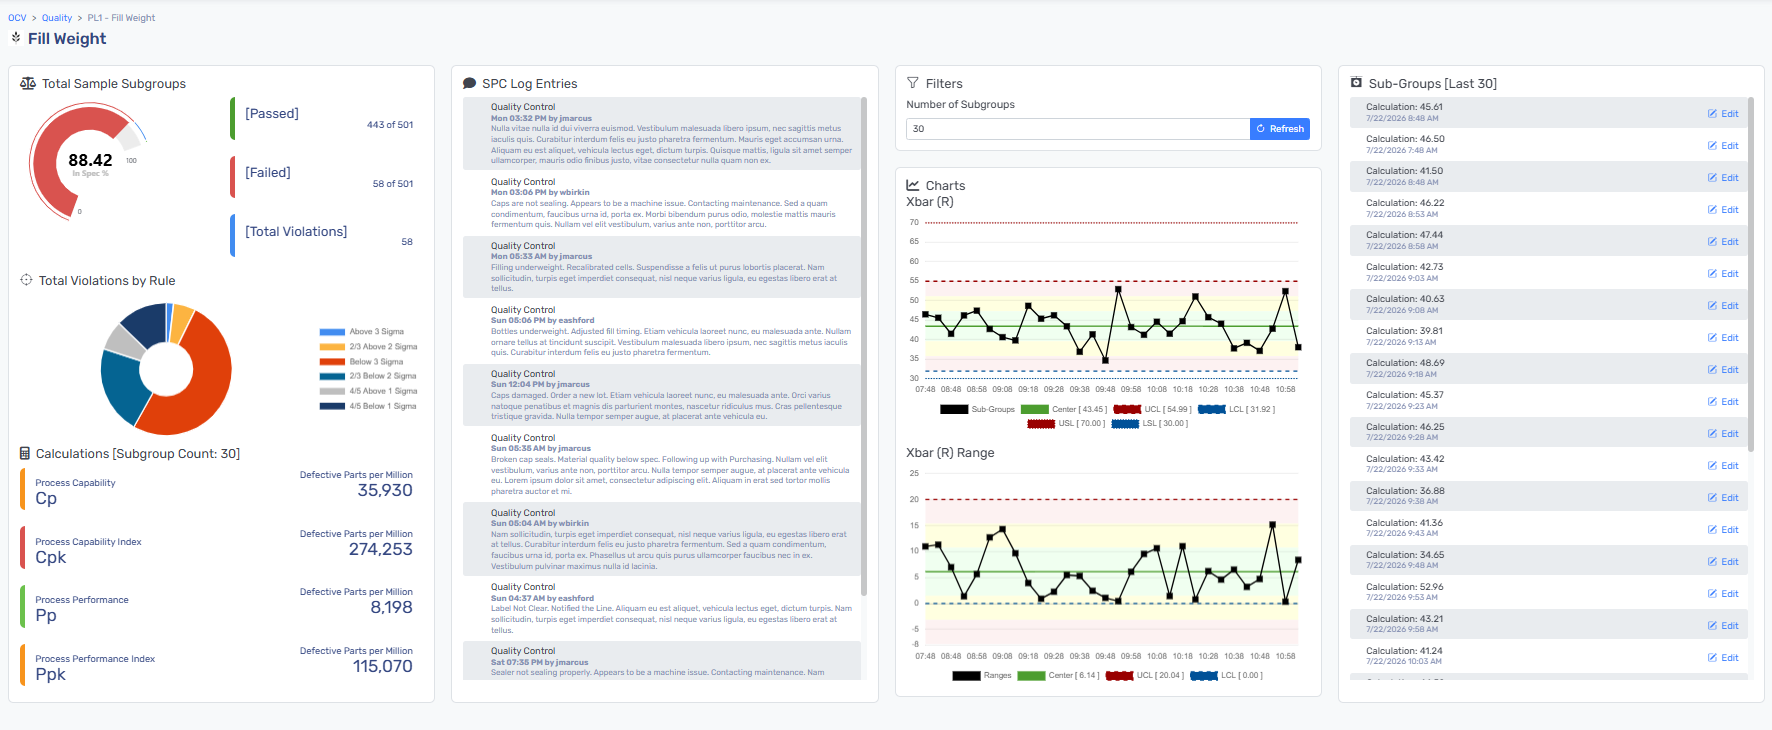Image resolution: width=1772 pixels, height=730 pixels.
Task: Toggle the Above 3 Sigma legend swatch
Action: pyautogui.click(x=332, y=332)
